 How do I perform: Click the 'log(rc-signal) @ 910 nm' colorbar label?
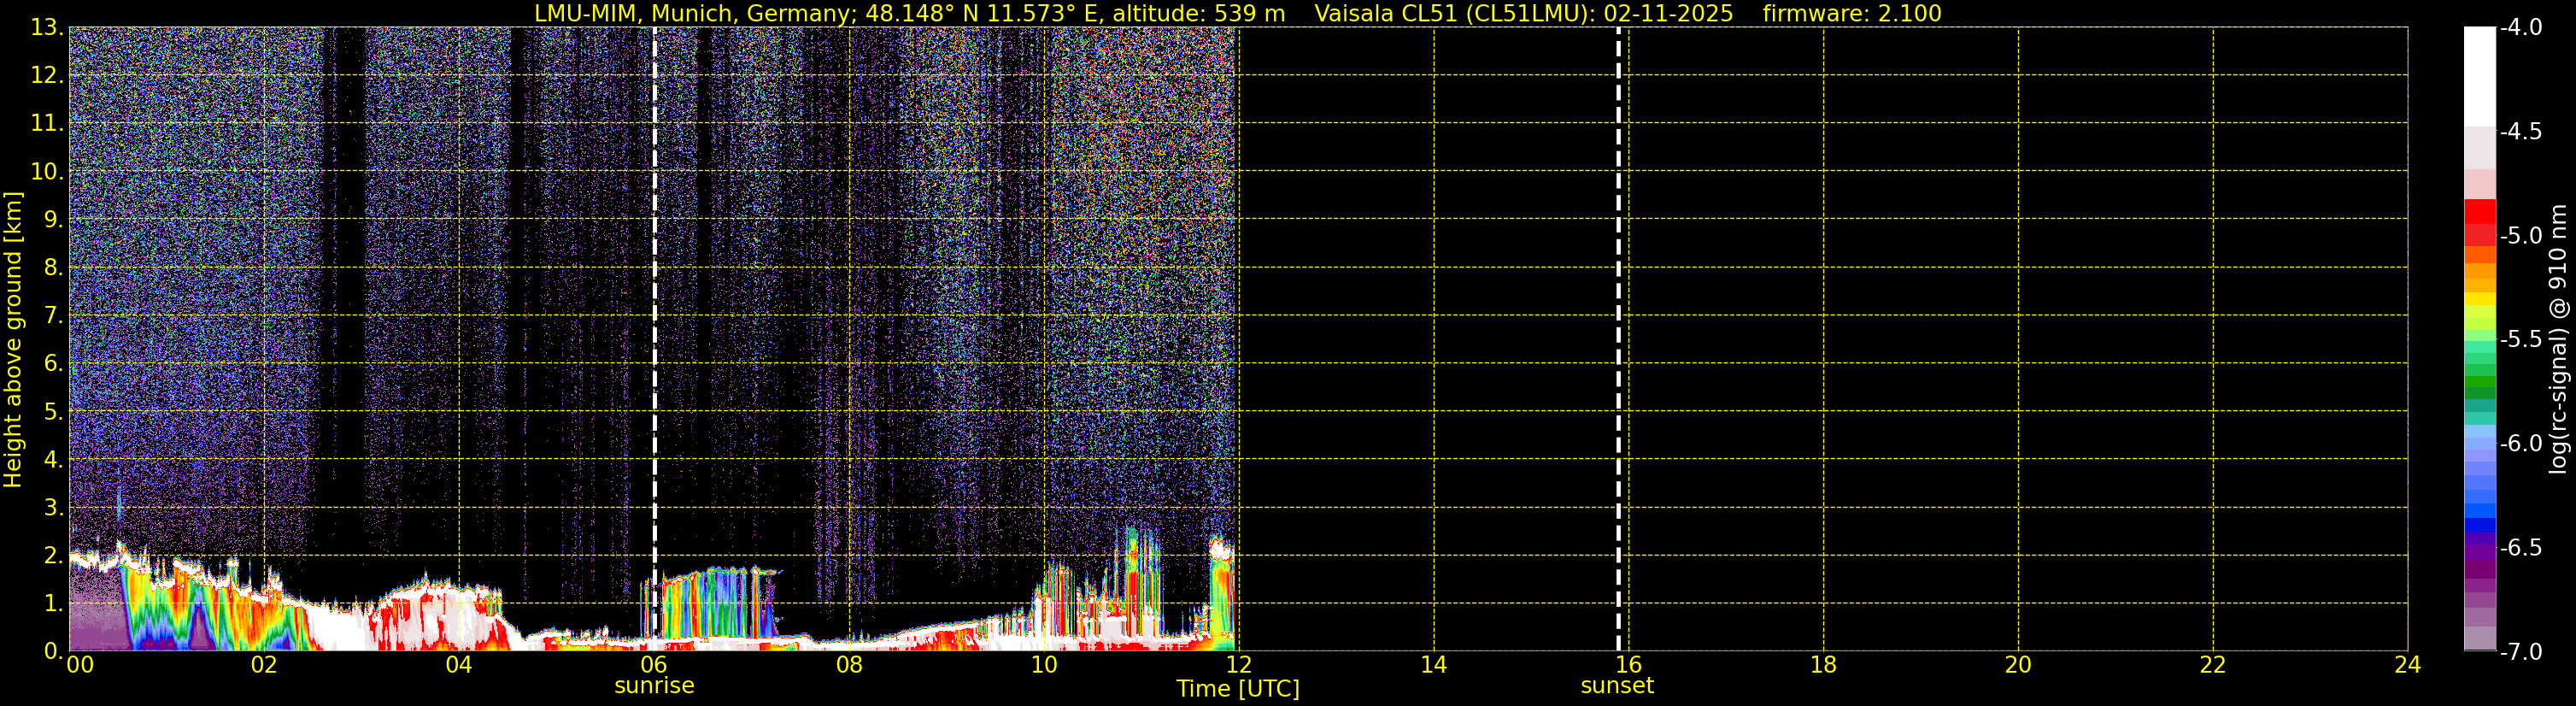(2558, 339)
